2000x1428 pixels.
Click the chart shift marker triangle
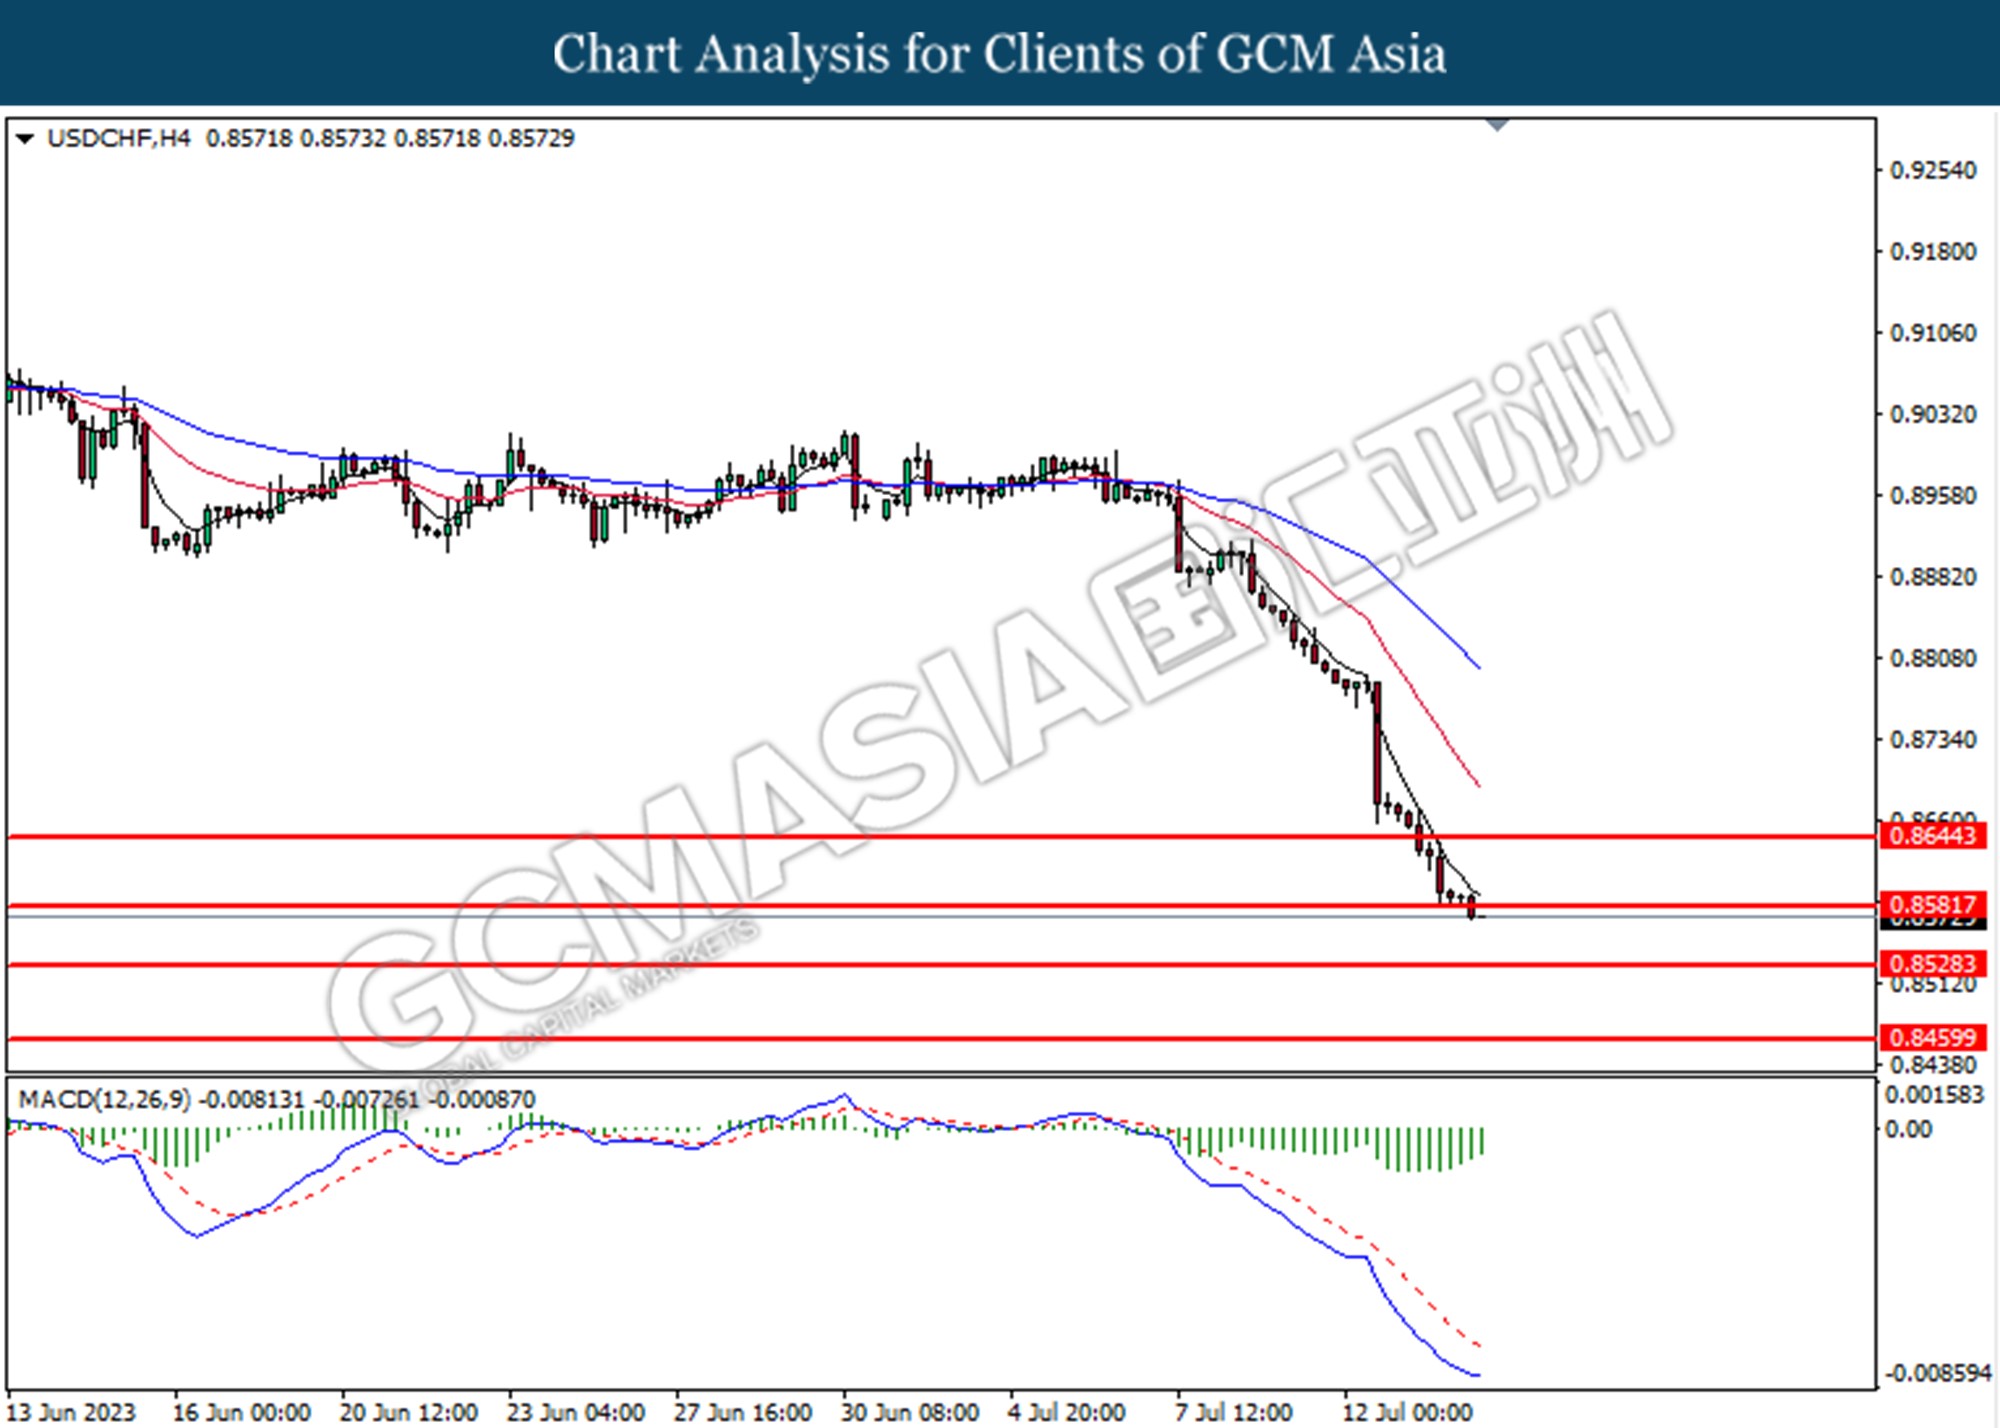coord(1497,125)
